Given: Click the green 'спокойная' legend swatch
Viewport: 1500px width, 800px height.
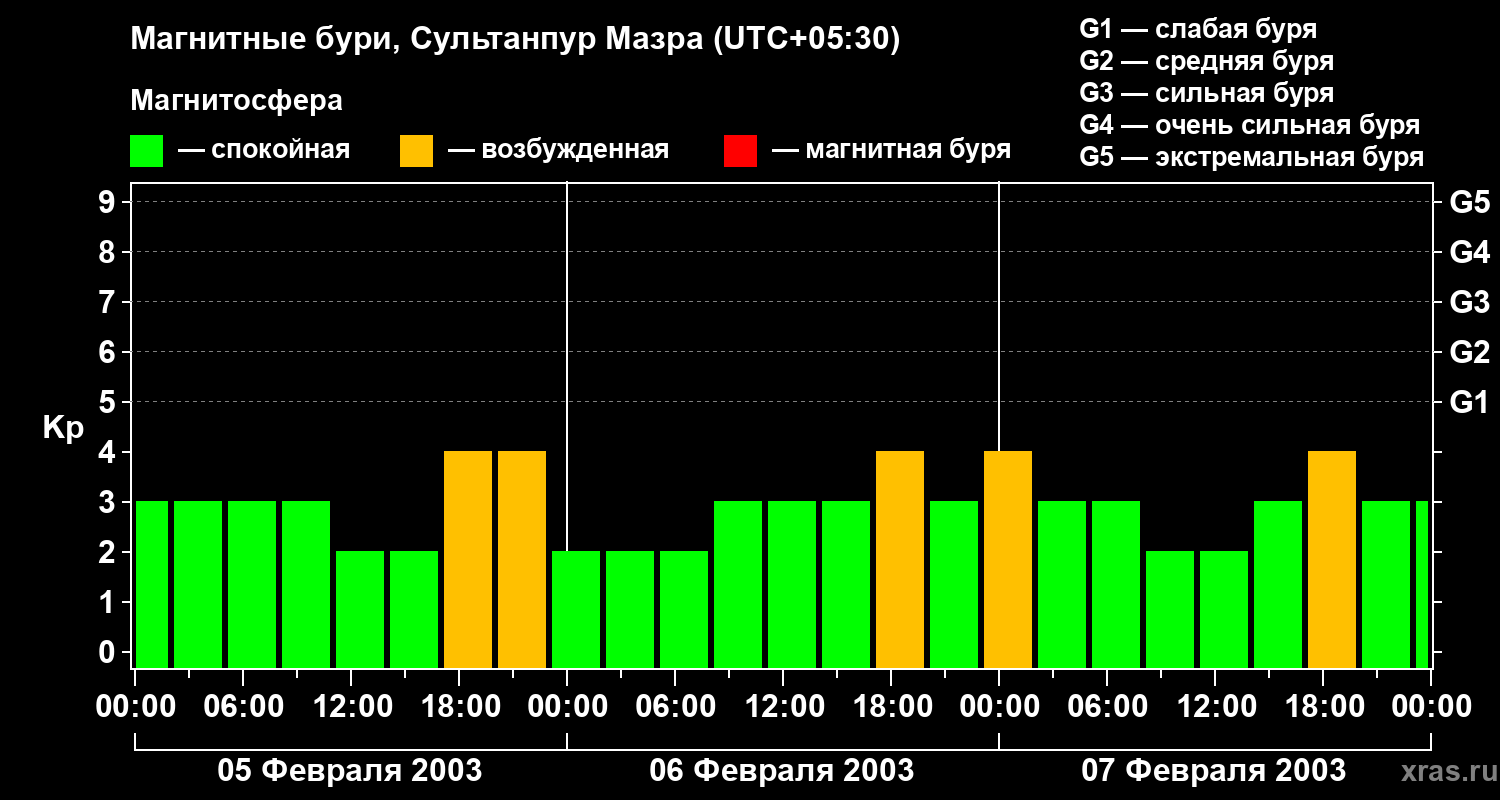Looking at the screenshot, I should click(146, 151).
